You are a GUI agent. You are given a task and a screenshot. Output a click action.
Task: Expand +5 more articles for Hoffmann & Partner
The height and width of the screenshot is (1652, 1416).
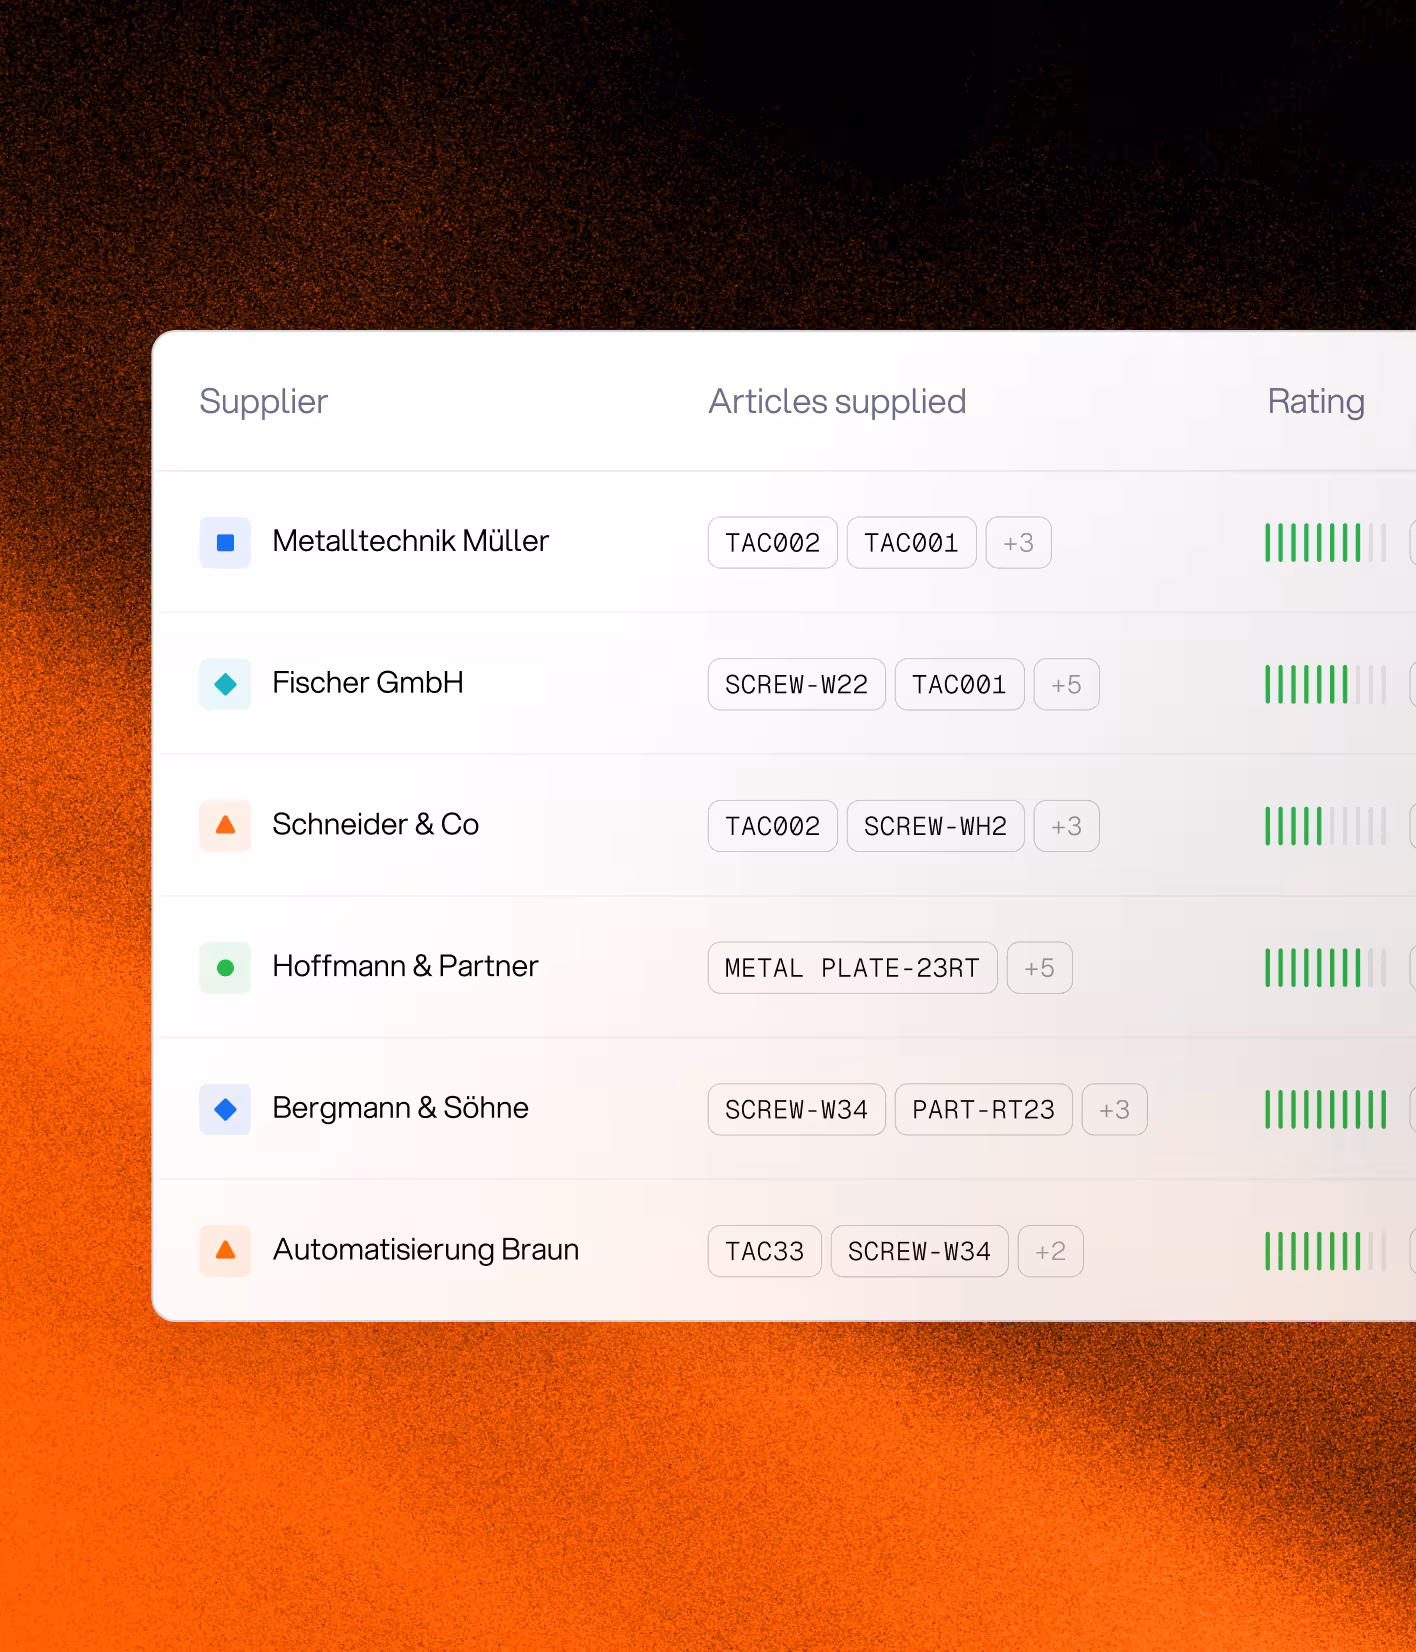1040,968
